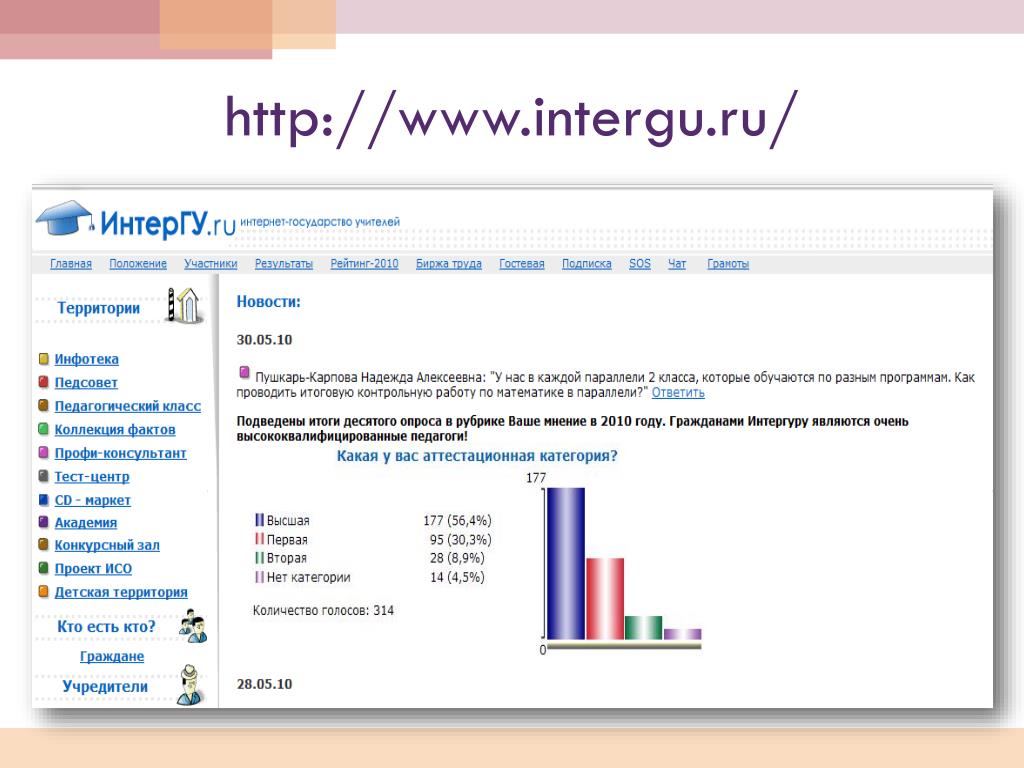
Task: Open the SOS menu item
Action: 640,264
